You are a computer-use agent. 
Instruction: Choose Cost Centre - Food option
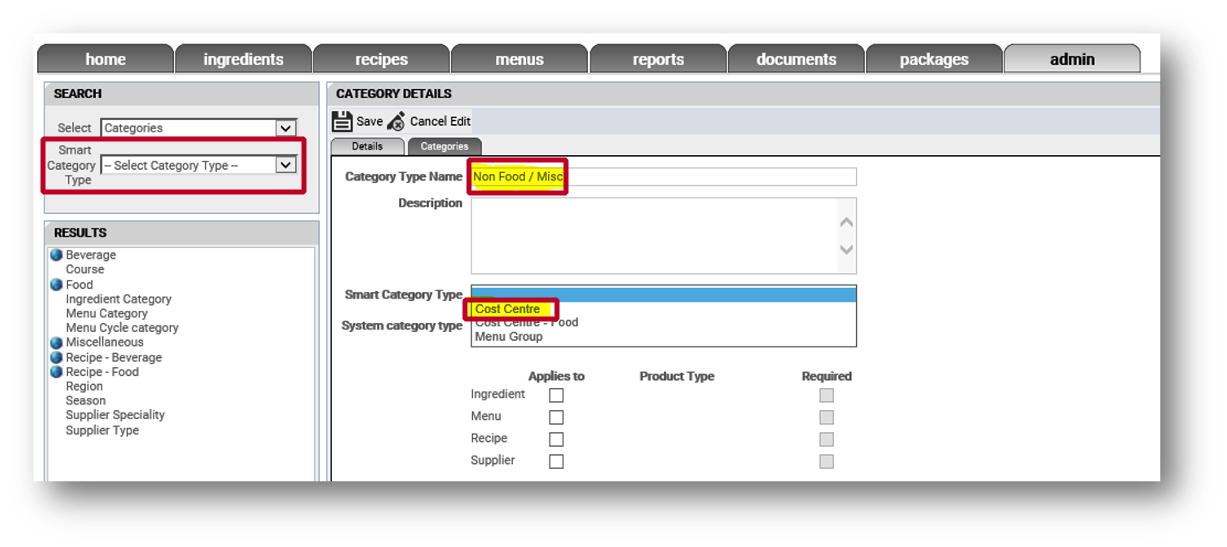click(x=526, y=322)
